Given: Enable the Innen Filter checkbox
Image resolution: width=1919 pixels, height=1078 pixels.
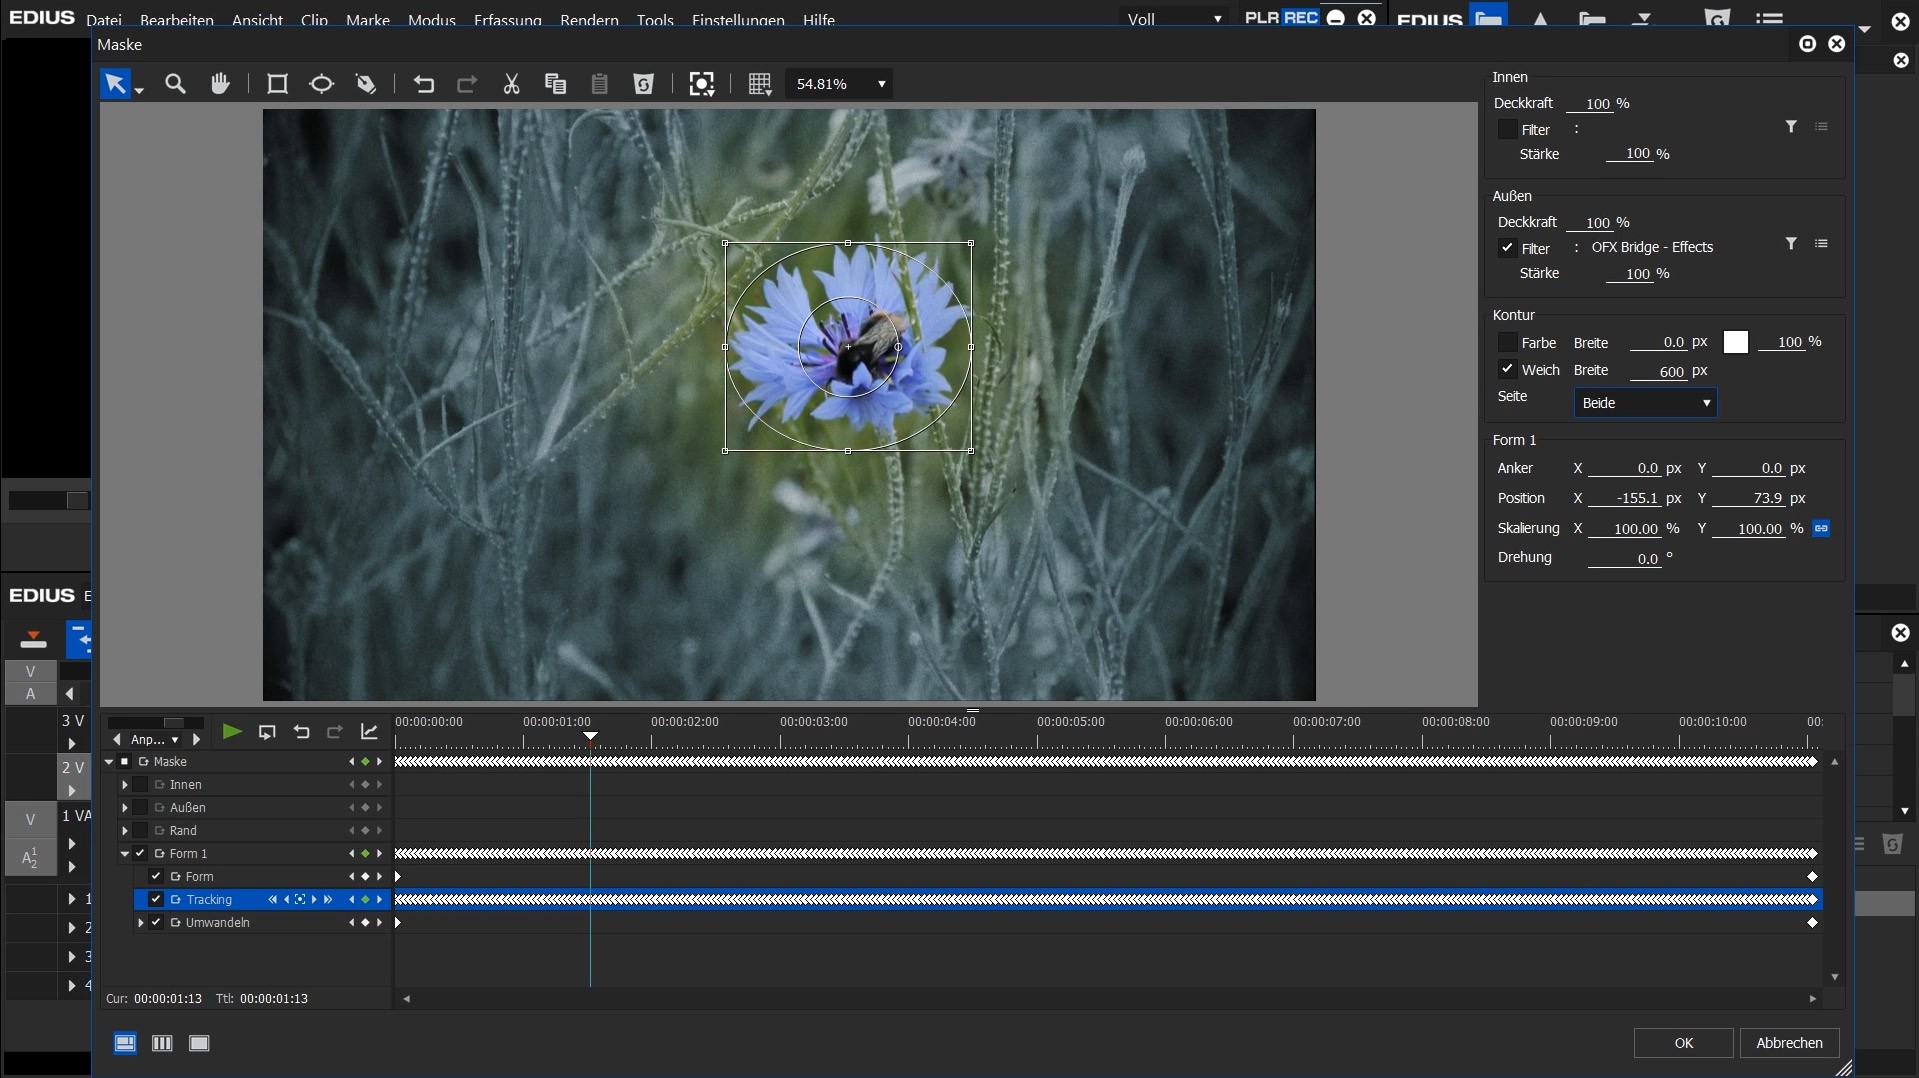Looking at the screenshot, I should pyautogui.click(x=1507, y=129).
